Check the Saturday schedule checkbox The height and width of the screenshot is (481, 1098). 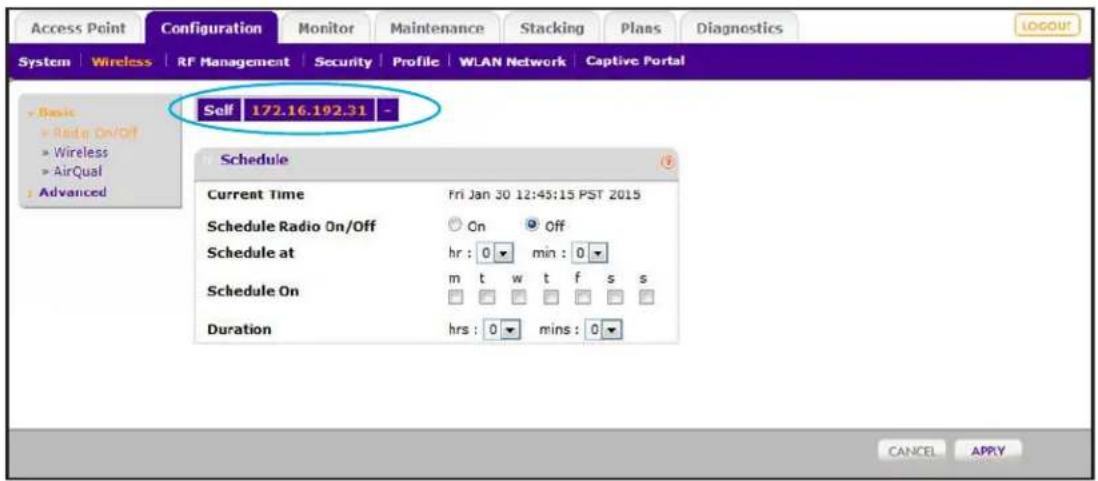[614, 298]
